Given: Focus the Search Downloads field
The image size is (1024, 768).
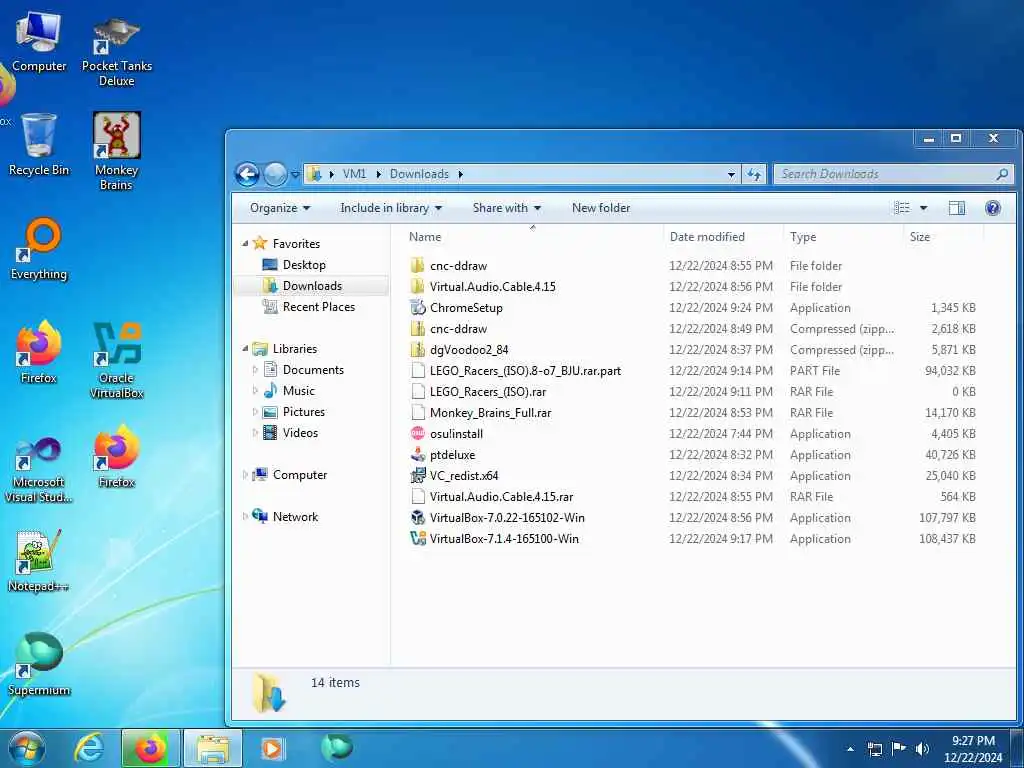Looking at the screenshot, I should click(893, 174).
